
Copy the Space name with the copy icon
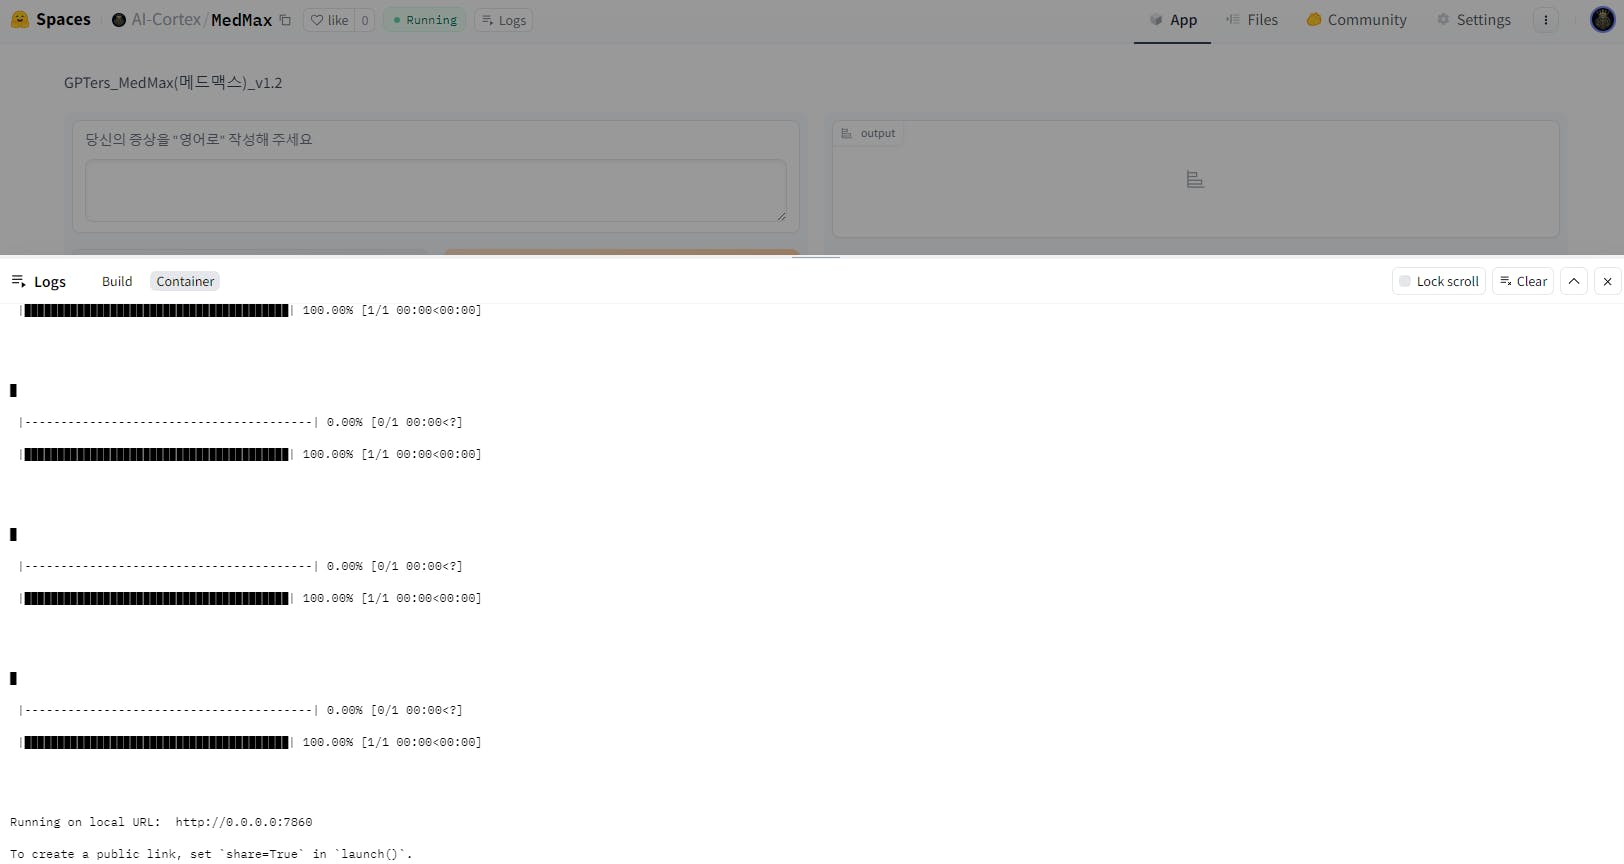pos(285,20)
